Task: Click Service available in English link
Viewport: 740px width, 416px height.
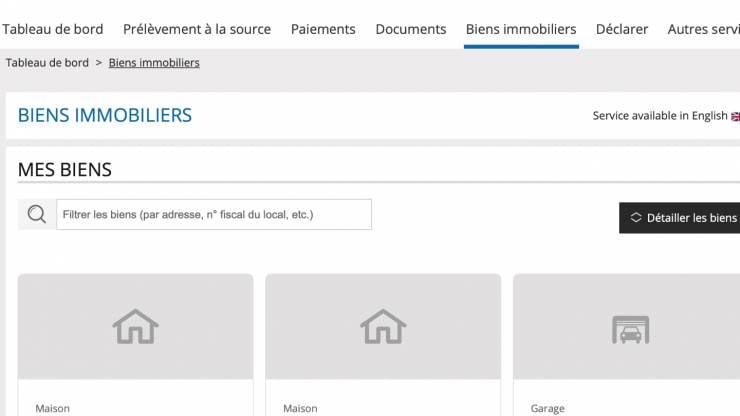Action: pyautogui.click(x=660, y=116)
